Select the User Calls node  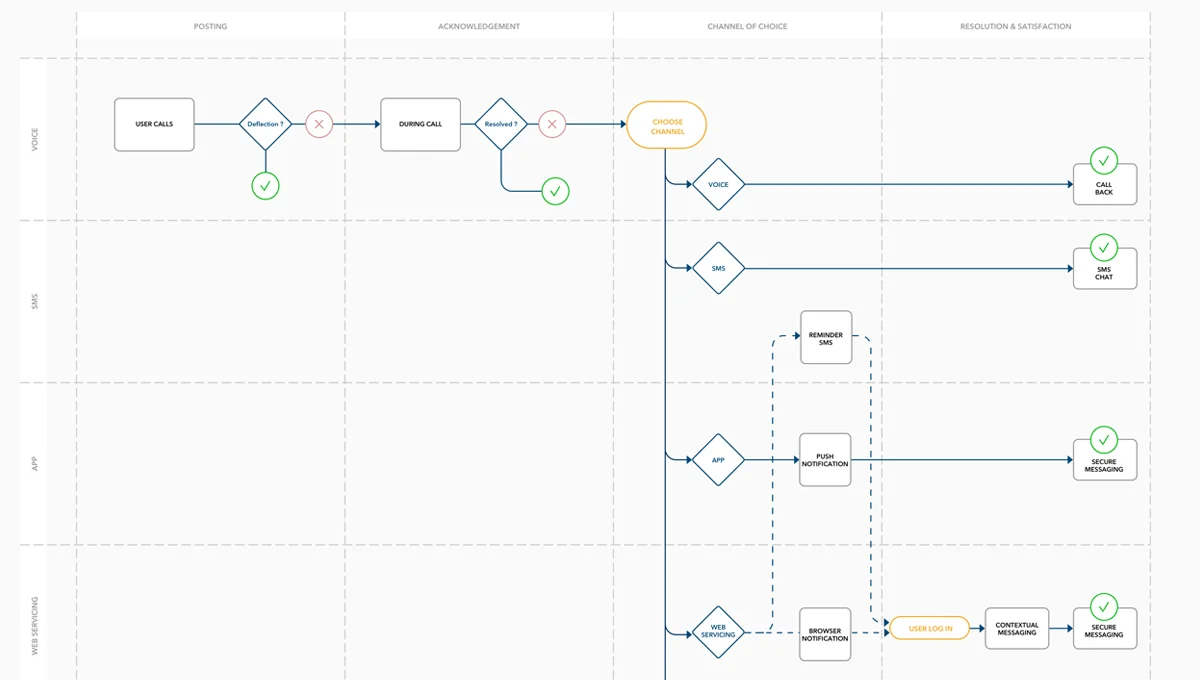(154, 124)
